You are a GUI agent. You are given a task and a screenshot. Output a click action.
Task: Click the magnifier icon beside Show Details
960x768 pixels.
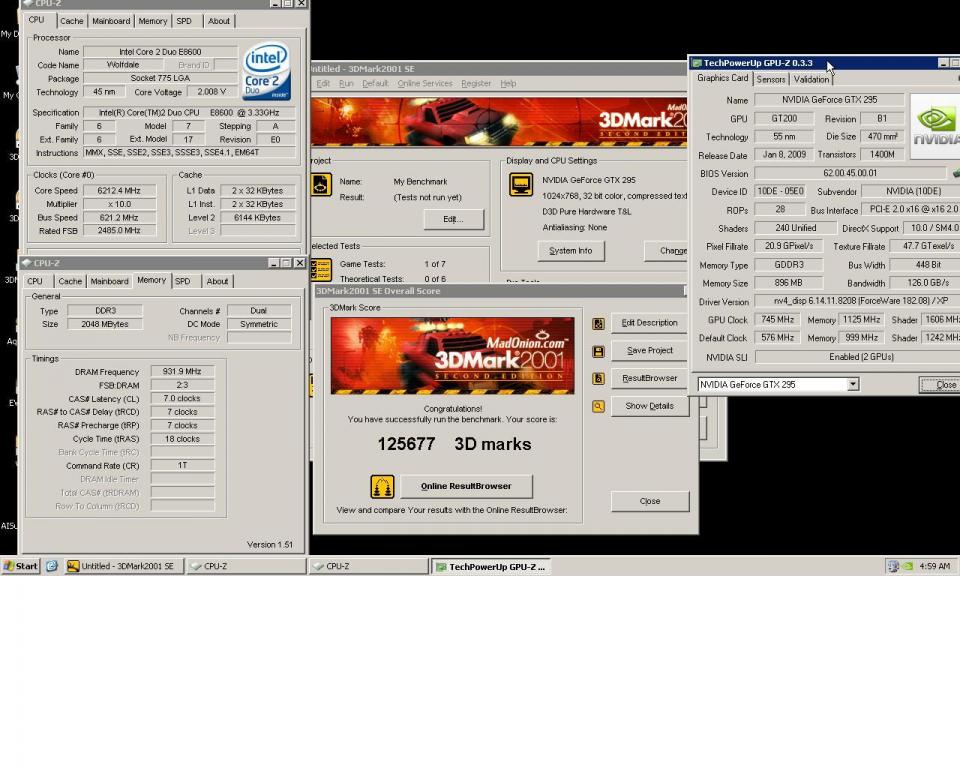[598, 406]
